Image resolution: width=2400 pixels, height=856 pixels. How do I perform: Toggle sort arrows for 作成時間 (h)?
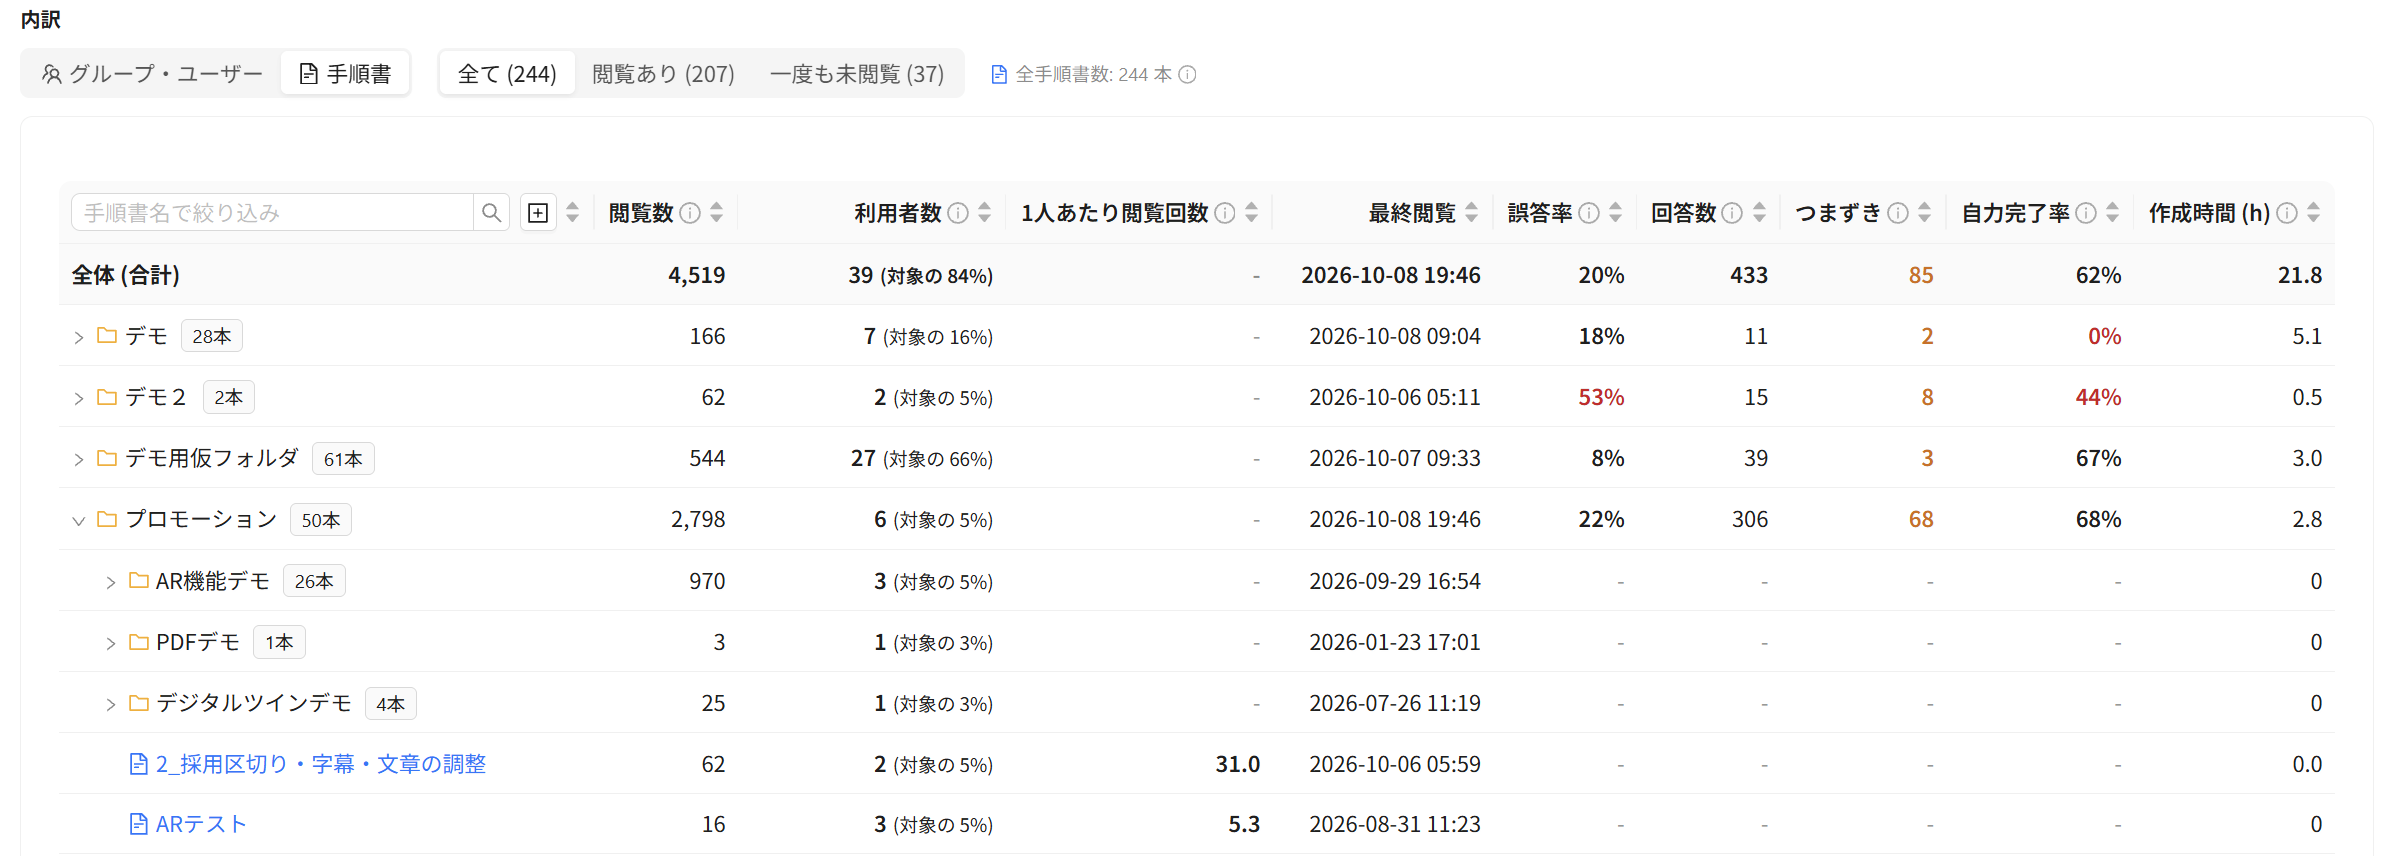point(2313,213)
